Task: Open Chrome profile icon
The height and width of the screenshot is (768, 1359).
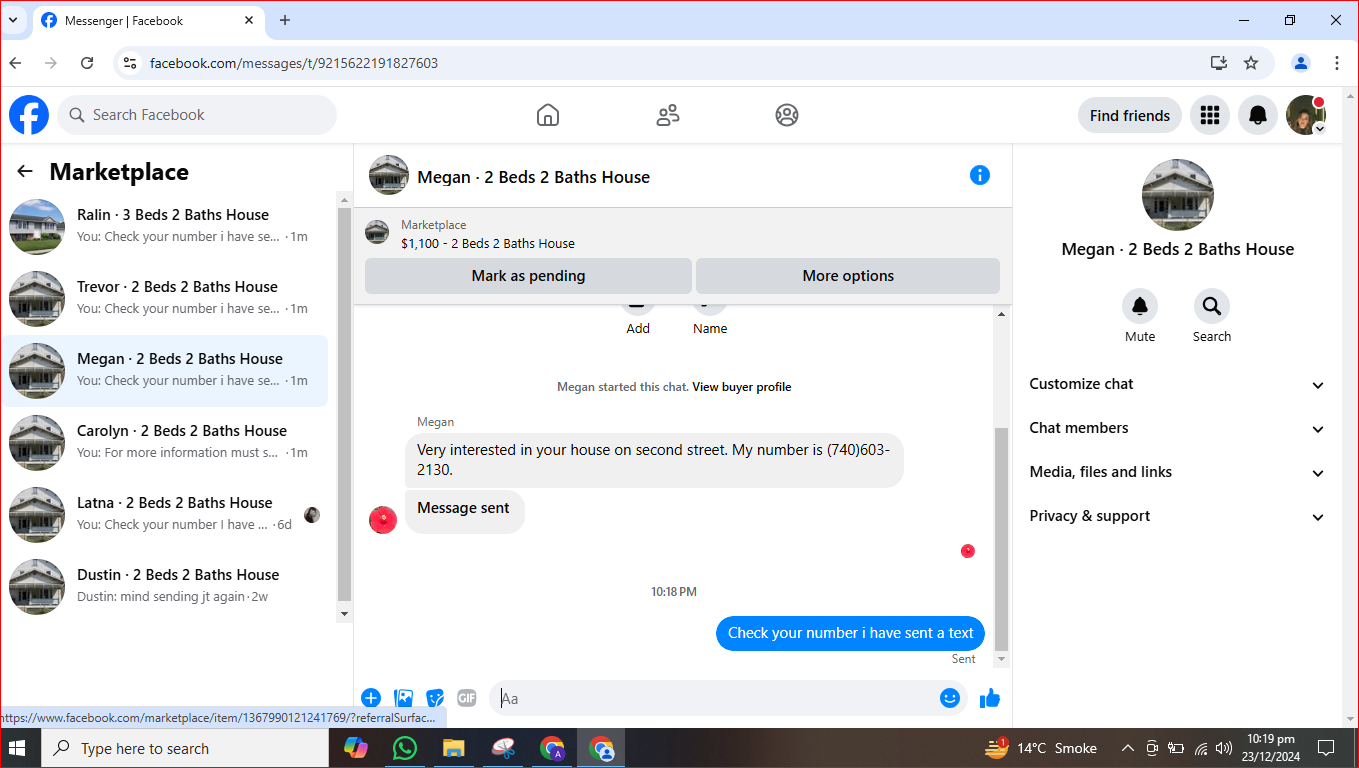Action: (1301, 63)
